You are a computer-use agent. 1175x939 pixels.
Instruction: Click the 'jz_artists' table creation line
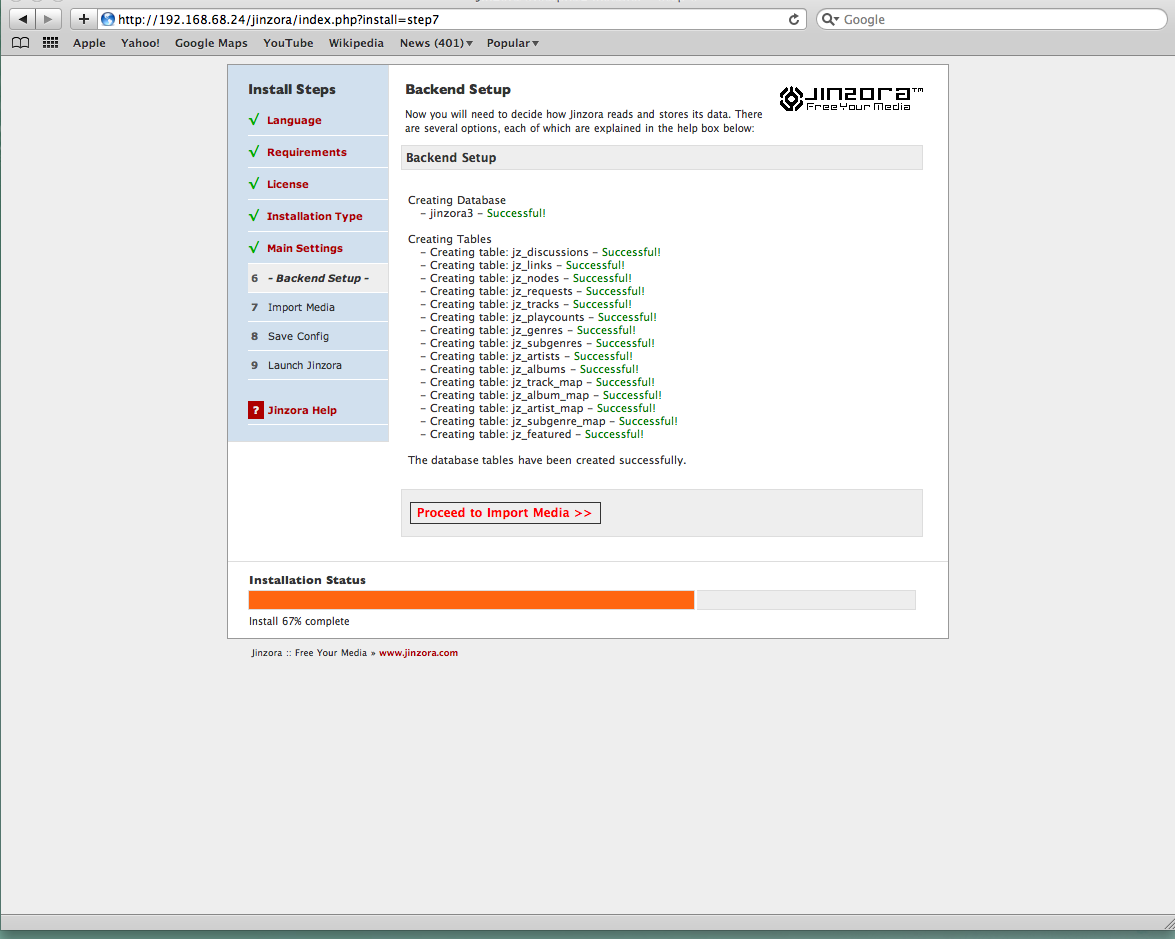[x=527, y=356]
